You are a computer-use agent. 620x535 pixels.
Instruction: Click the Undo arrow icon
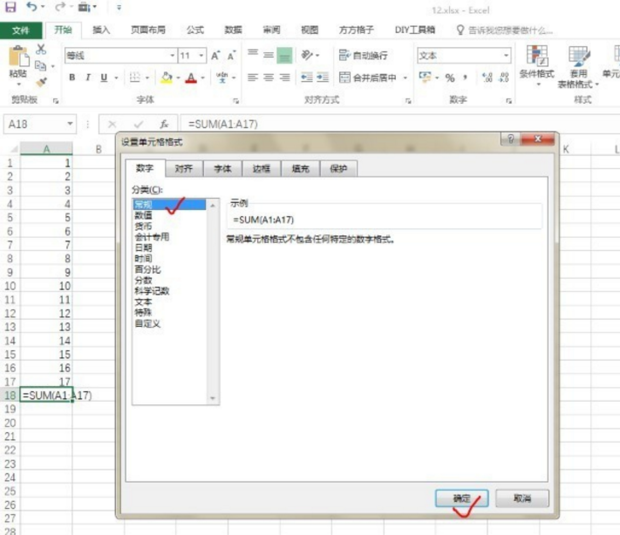32,7
